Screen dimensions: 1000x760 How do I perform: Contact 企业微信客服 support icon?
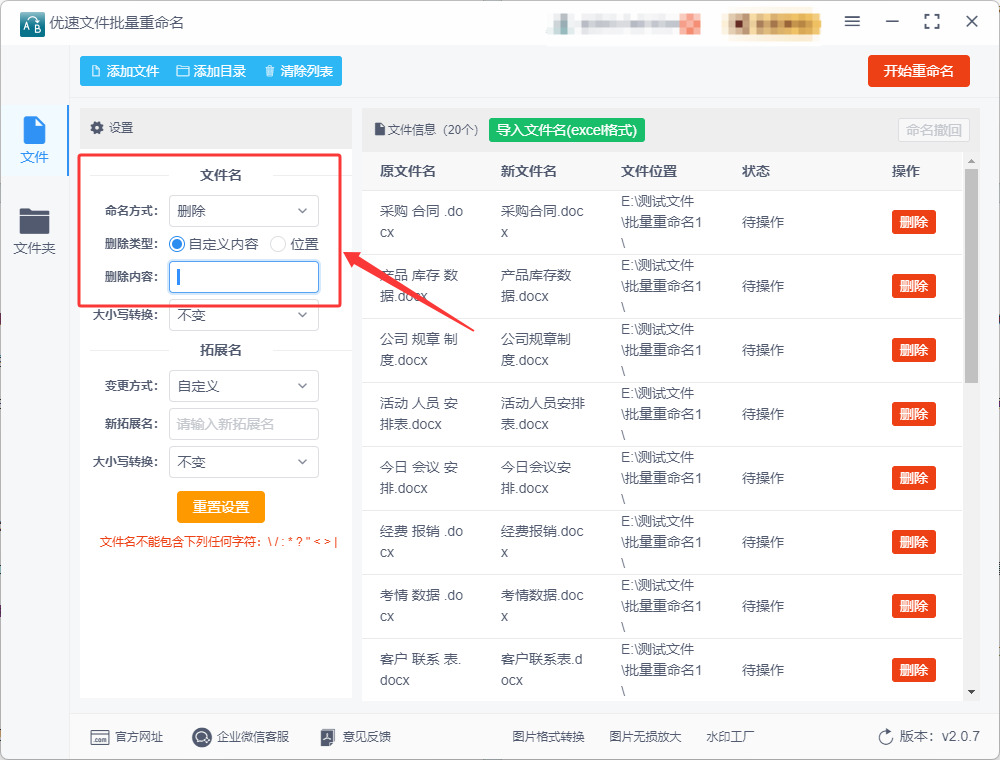coord(202,737)
